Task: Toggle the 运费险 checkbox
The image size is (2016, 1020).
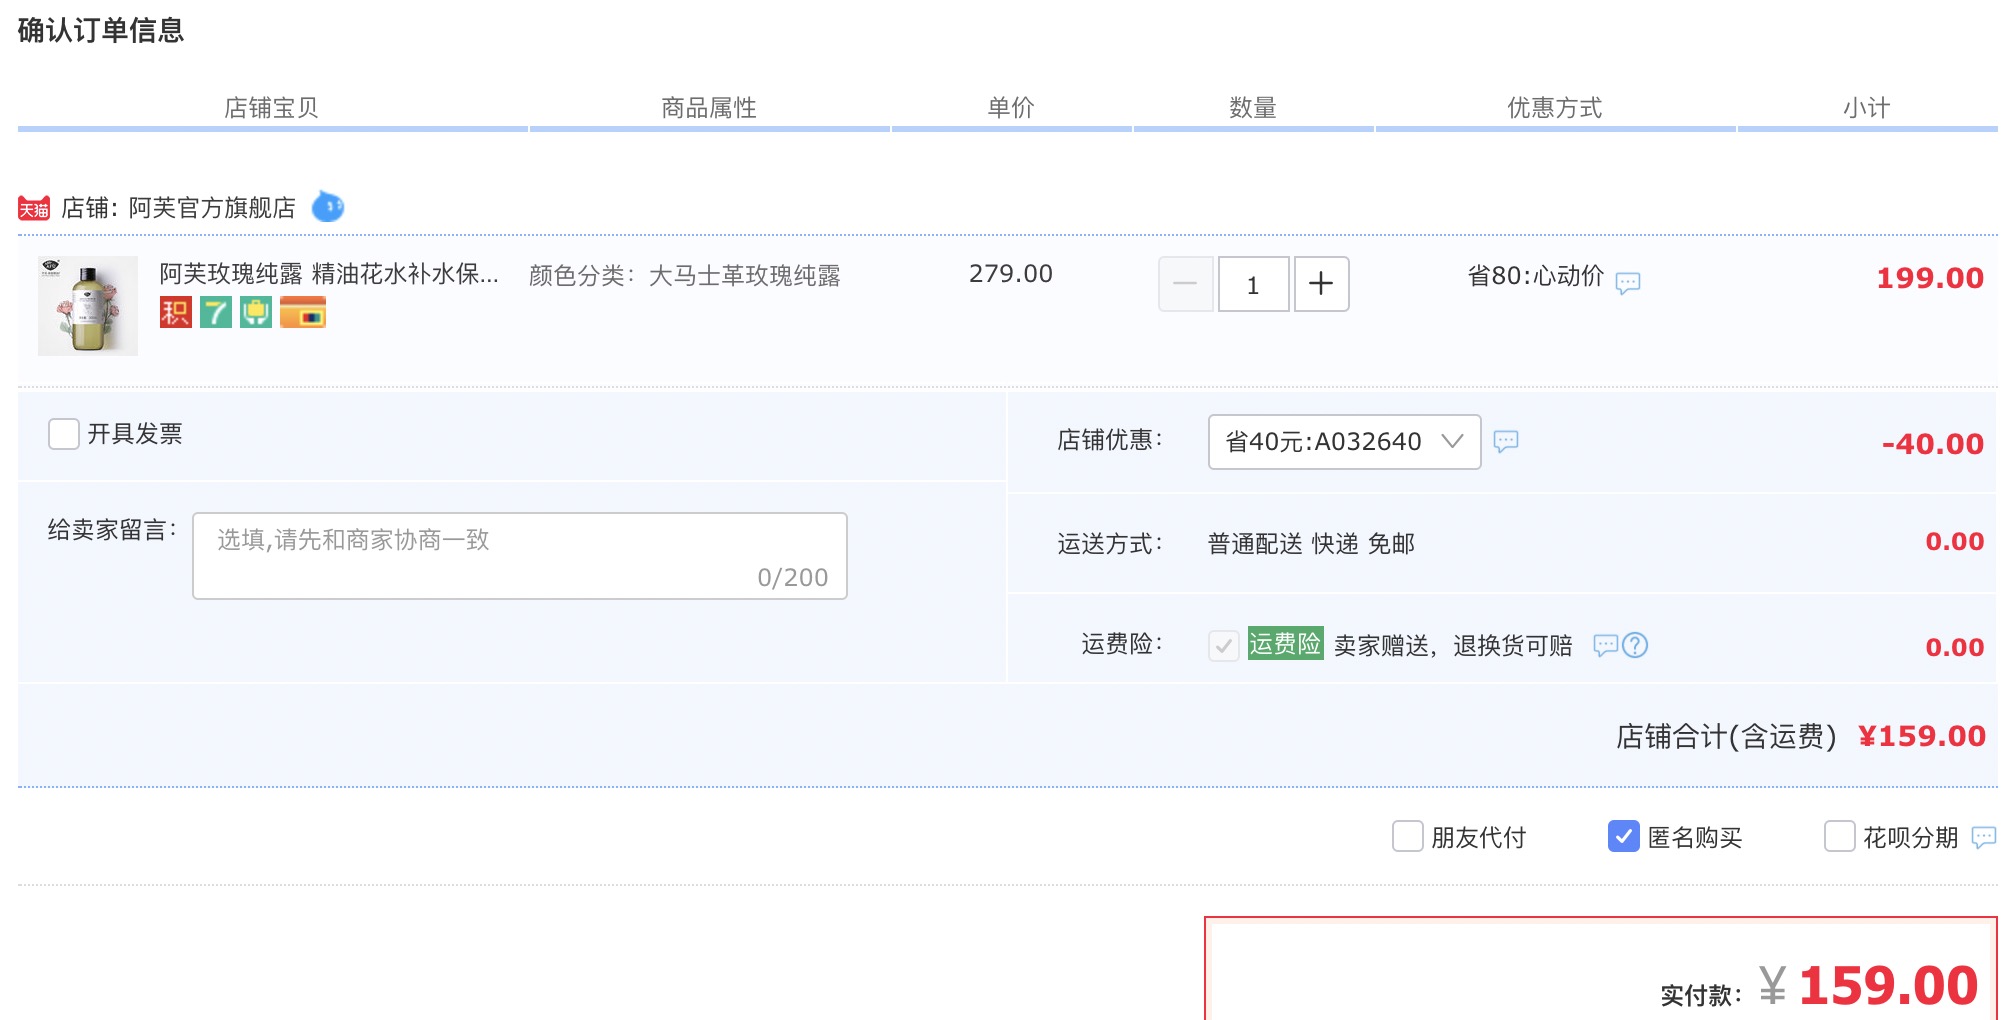Action: [1224, 645]
